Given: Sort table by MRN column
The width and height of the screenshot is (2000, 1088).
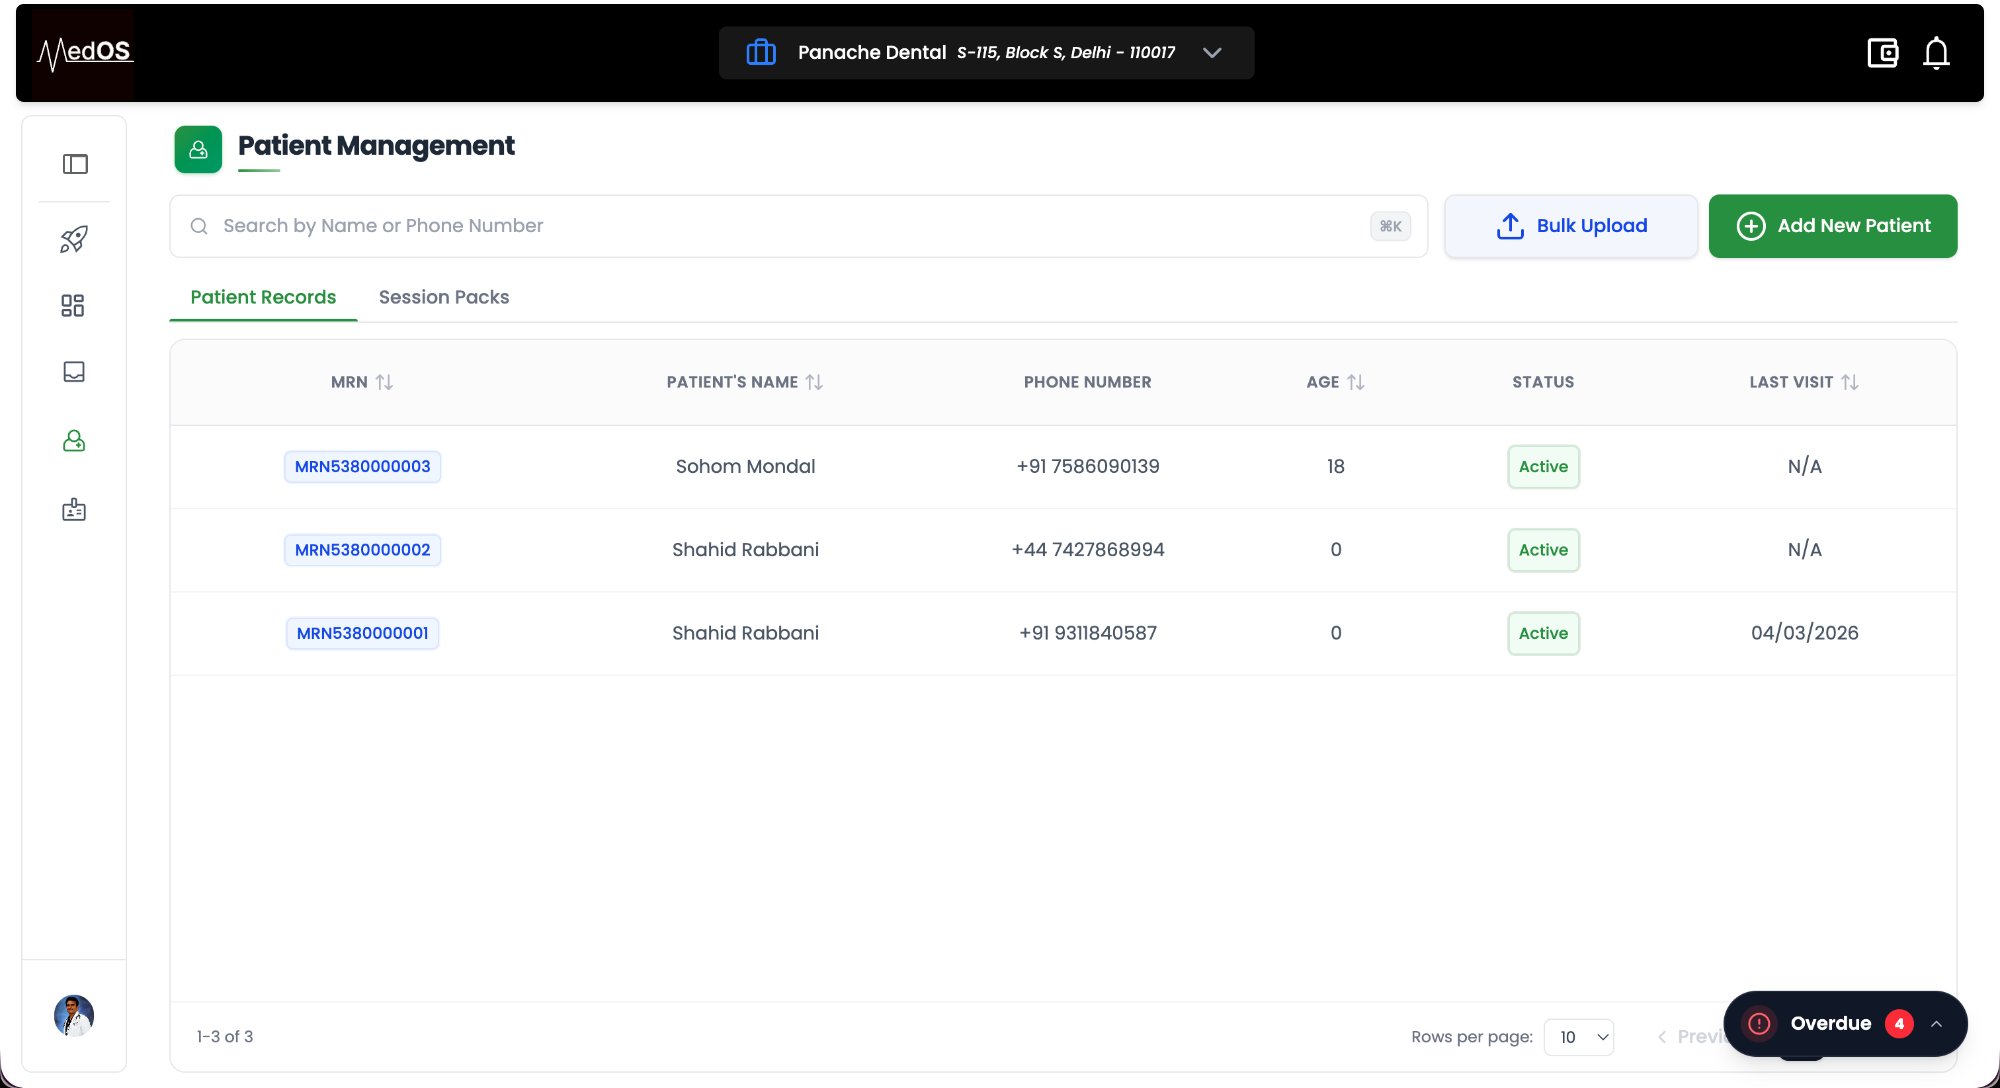Looking at the screenshot, I should tap(384, 382).
